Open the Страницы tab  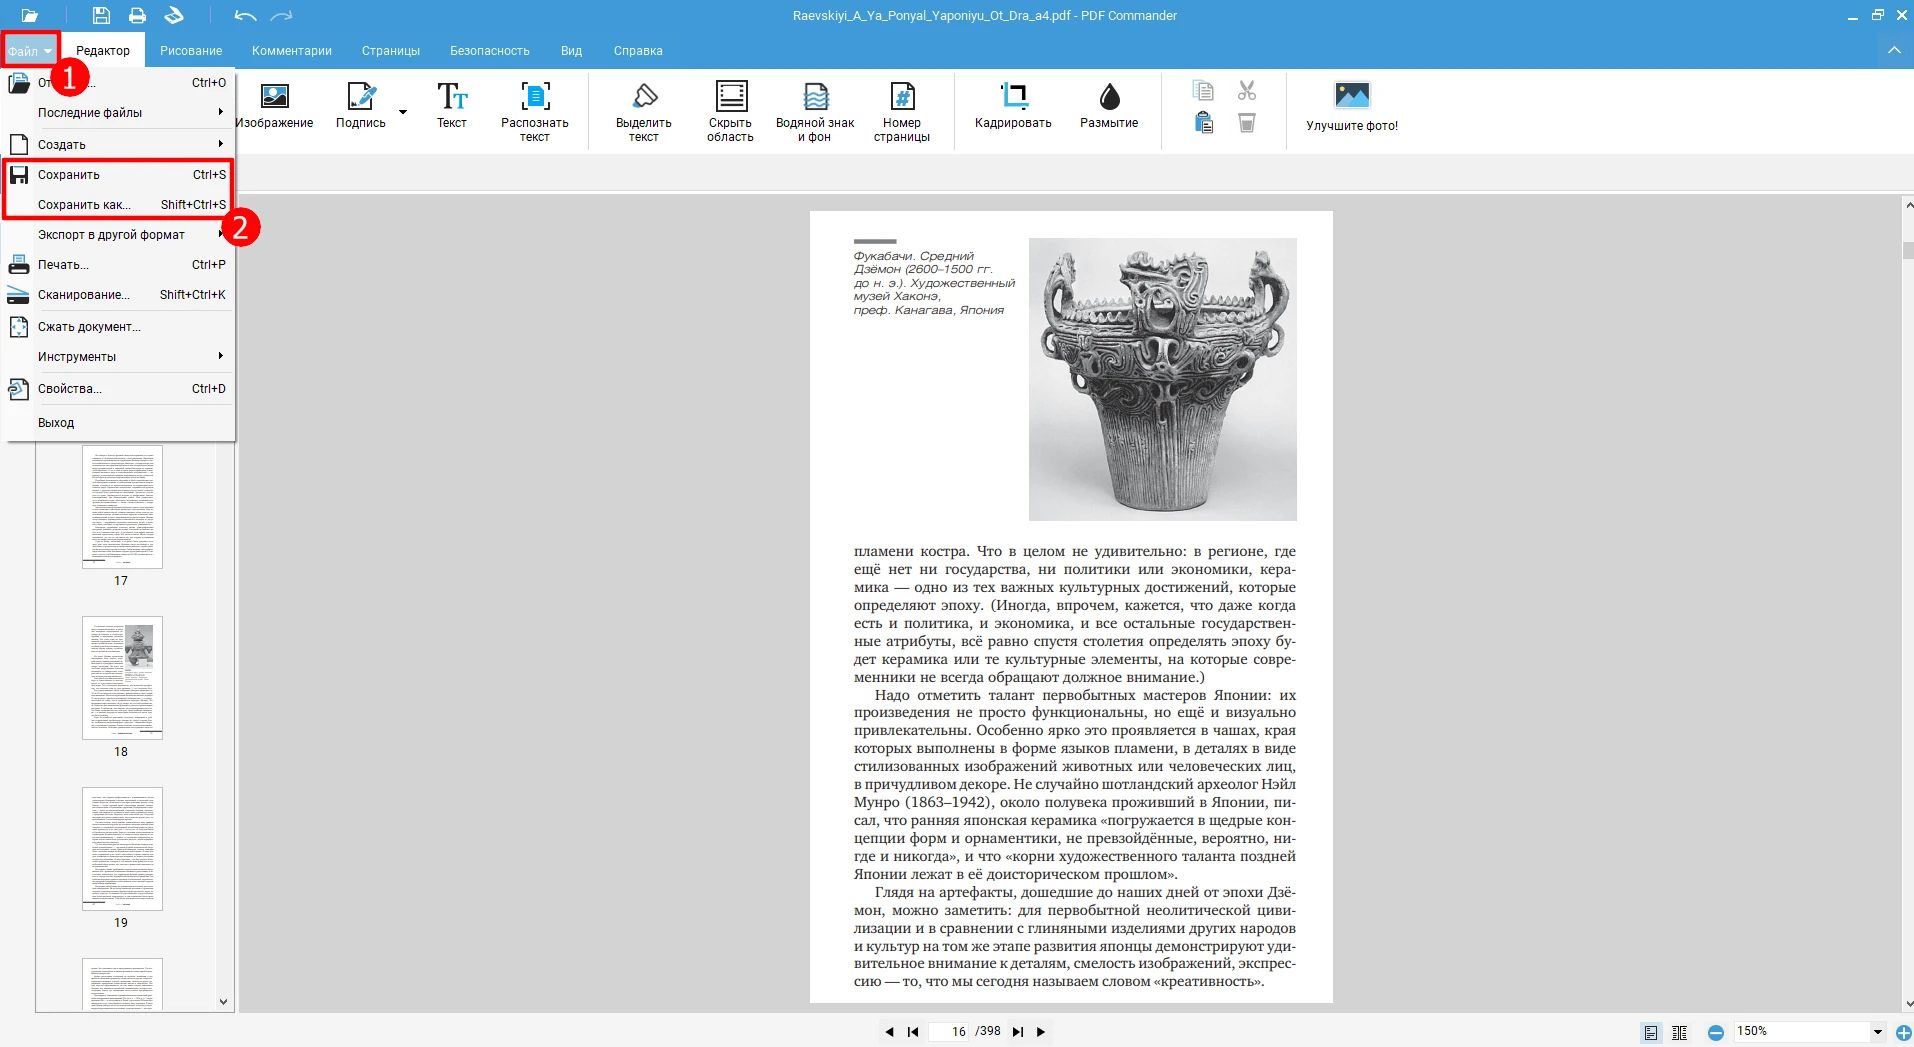[x=391, y=51]
